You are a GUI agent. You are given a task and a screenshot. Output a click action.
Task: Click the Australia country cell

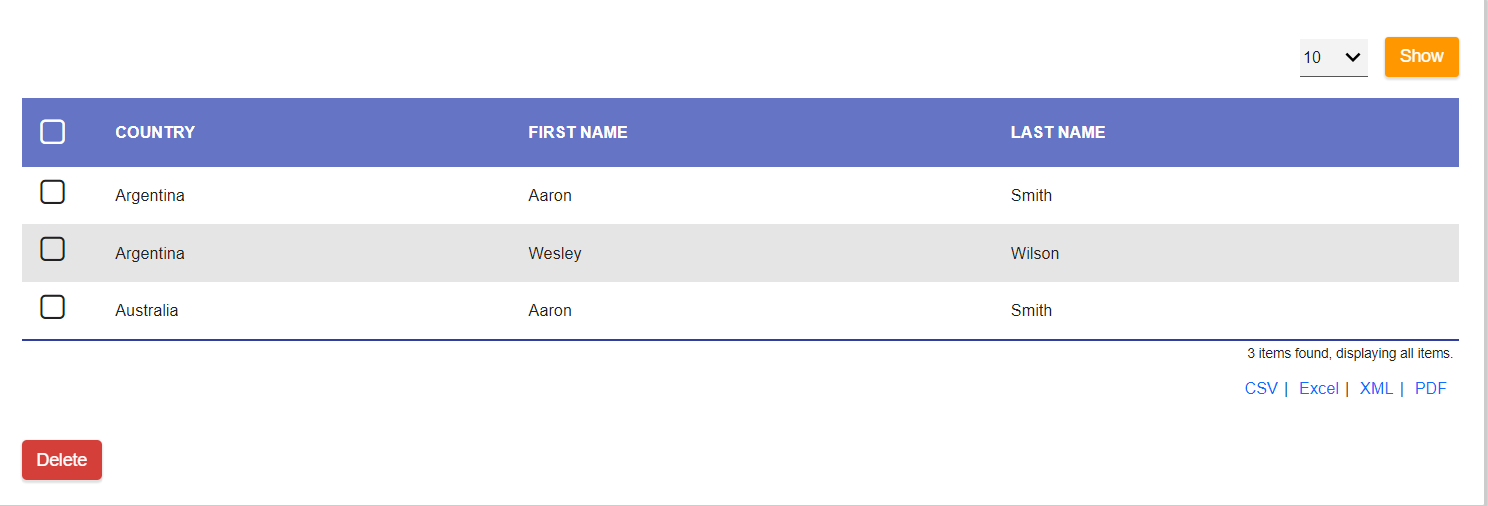coord(147,311)
